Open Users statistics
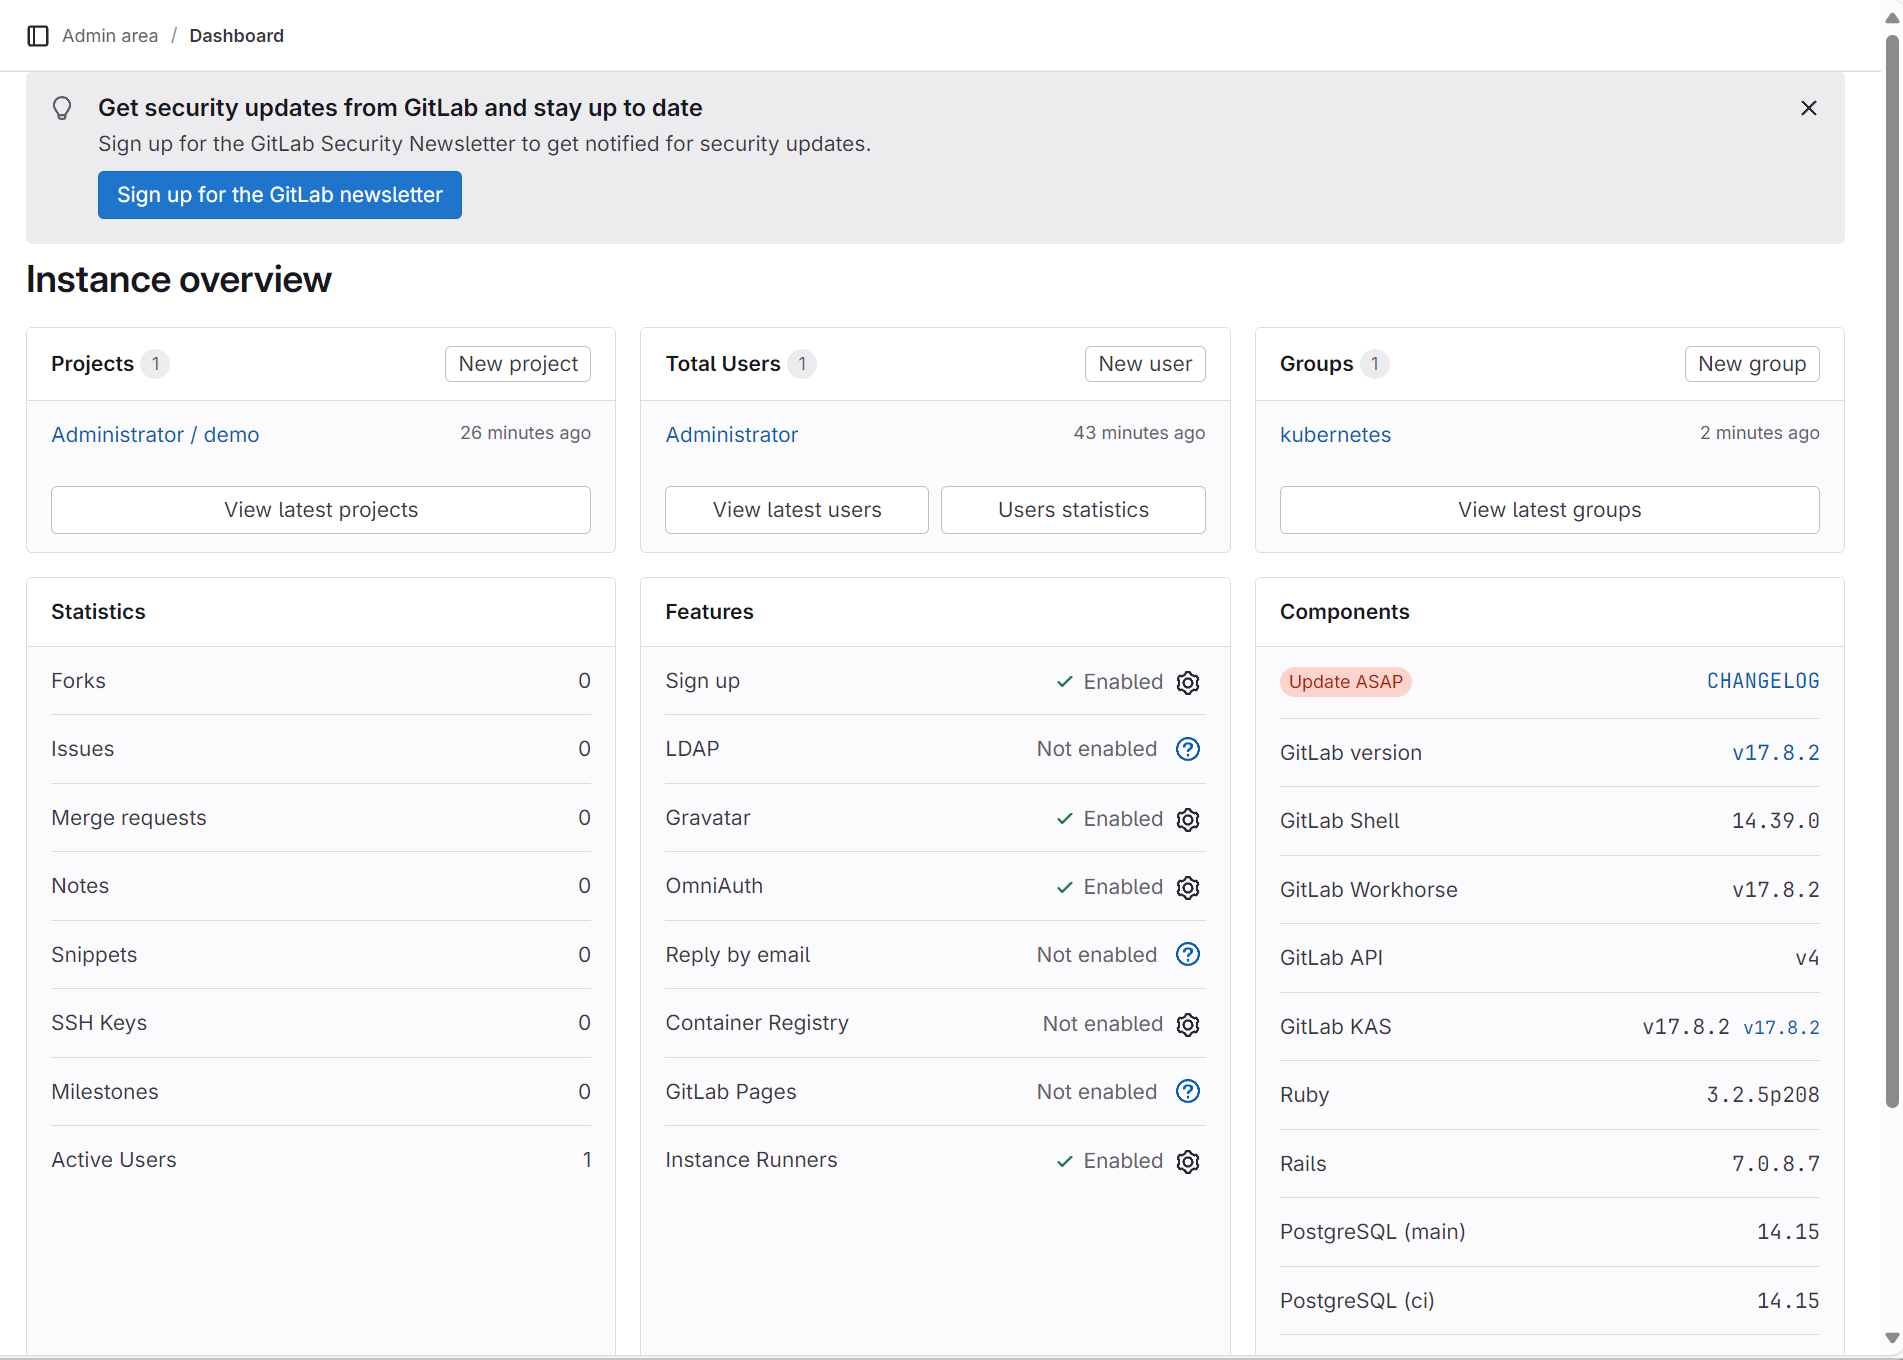Image resolution: width=1903 pixels, height=1360 pixels. [x=1073, y=510]
